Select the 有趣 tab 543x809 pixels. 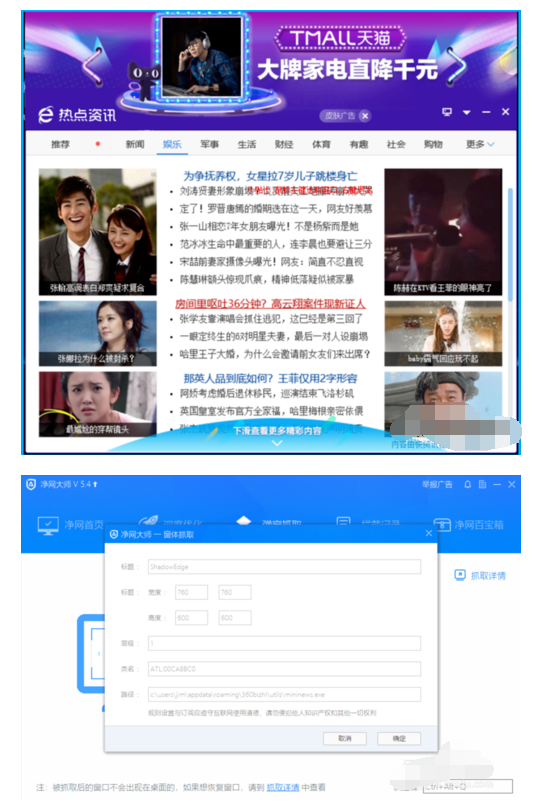(359, 144)
